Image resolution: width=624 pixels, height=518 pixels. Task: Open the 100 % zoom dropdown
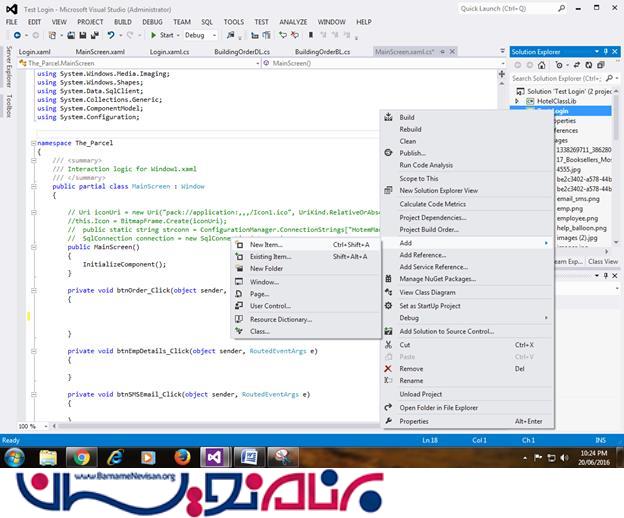pos(45,426)
